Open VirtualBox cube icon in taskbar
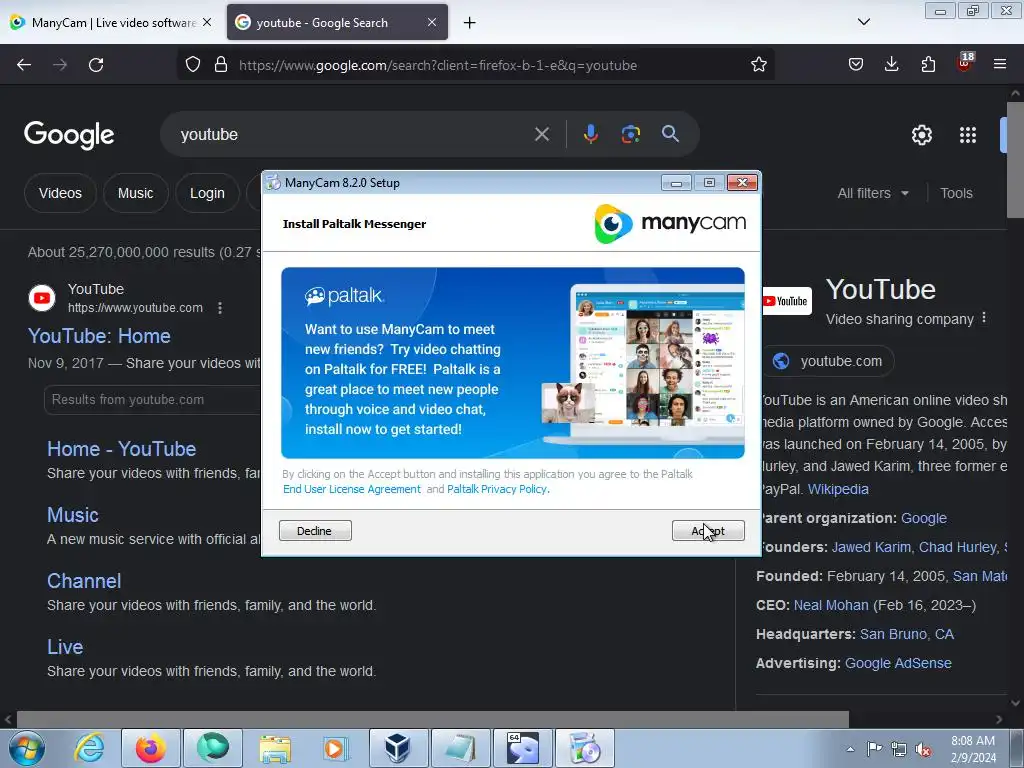 (398, 748)
